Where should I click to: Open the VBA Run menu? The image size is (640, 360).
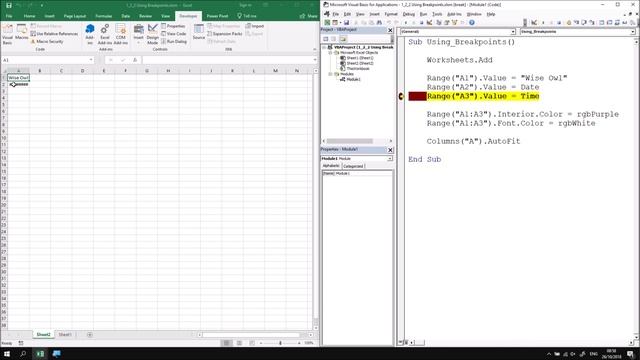coord(423,14)
